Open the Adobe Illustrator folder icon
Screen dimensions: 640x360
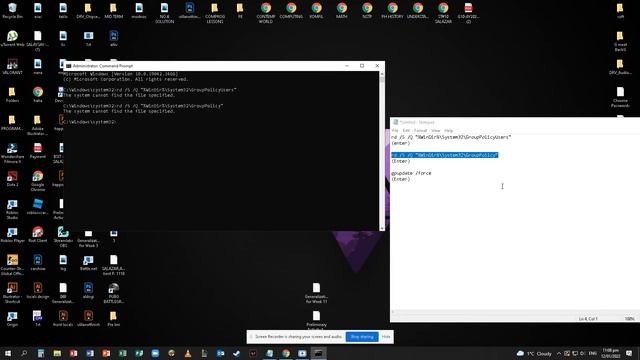coord(38,125)
